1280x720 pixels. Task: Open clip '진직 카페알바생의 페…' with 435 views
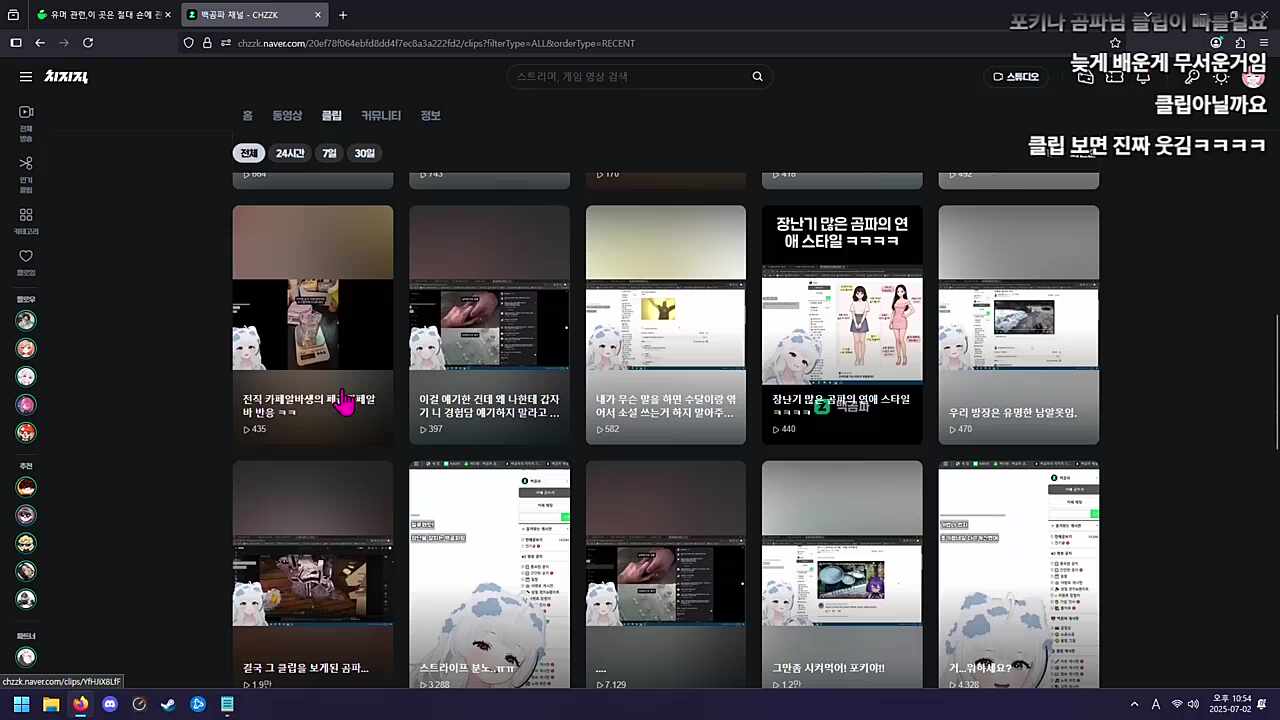[313, 325]
